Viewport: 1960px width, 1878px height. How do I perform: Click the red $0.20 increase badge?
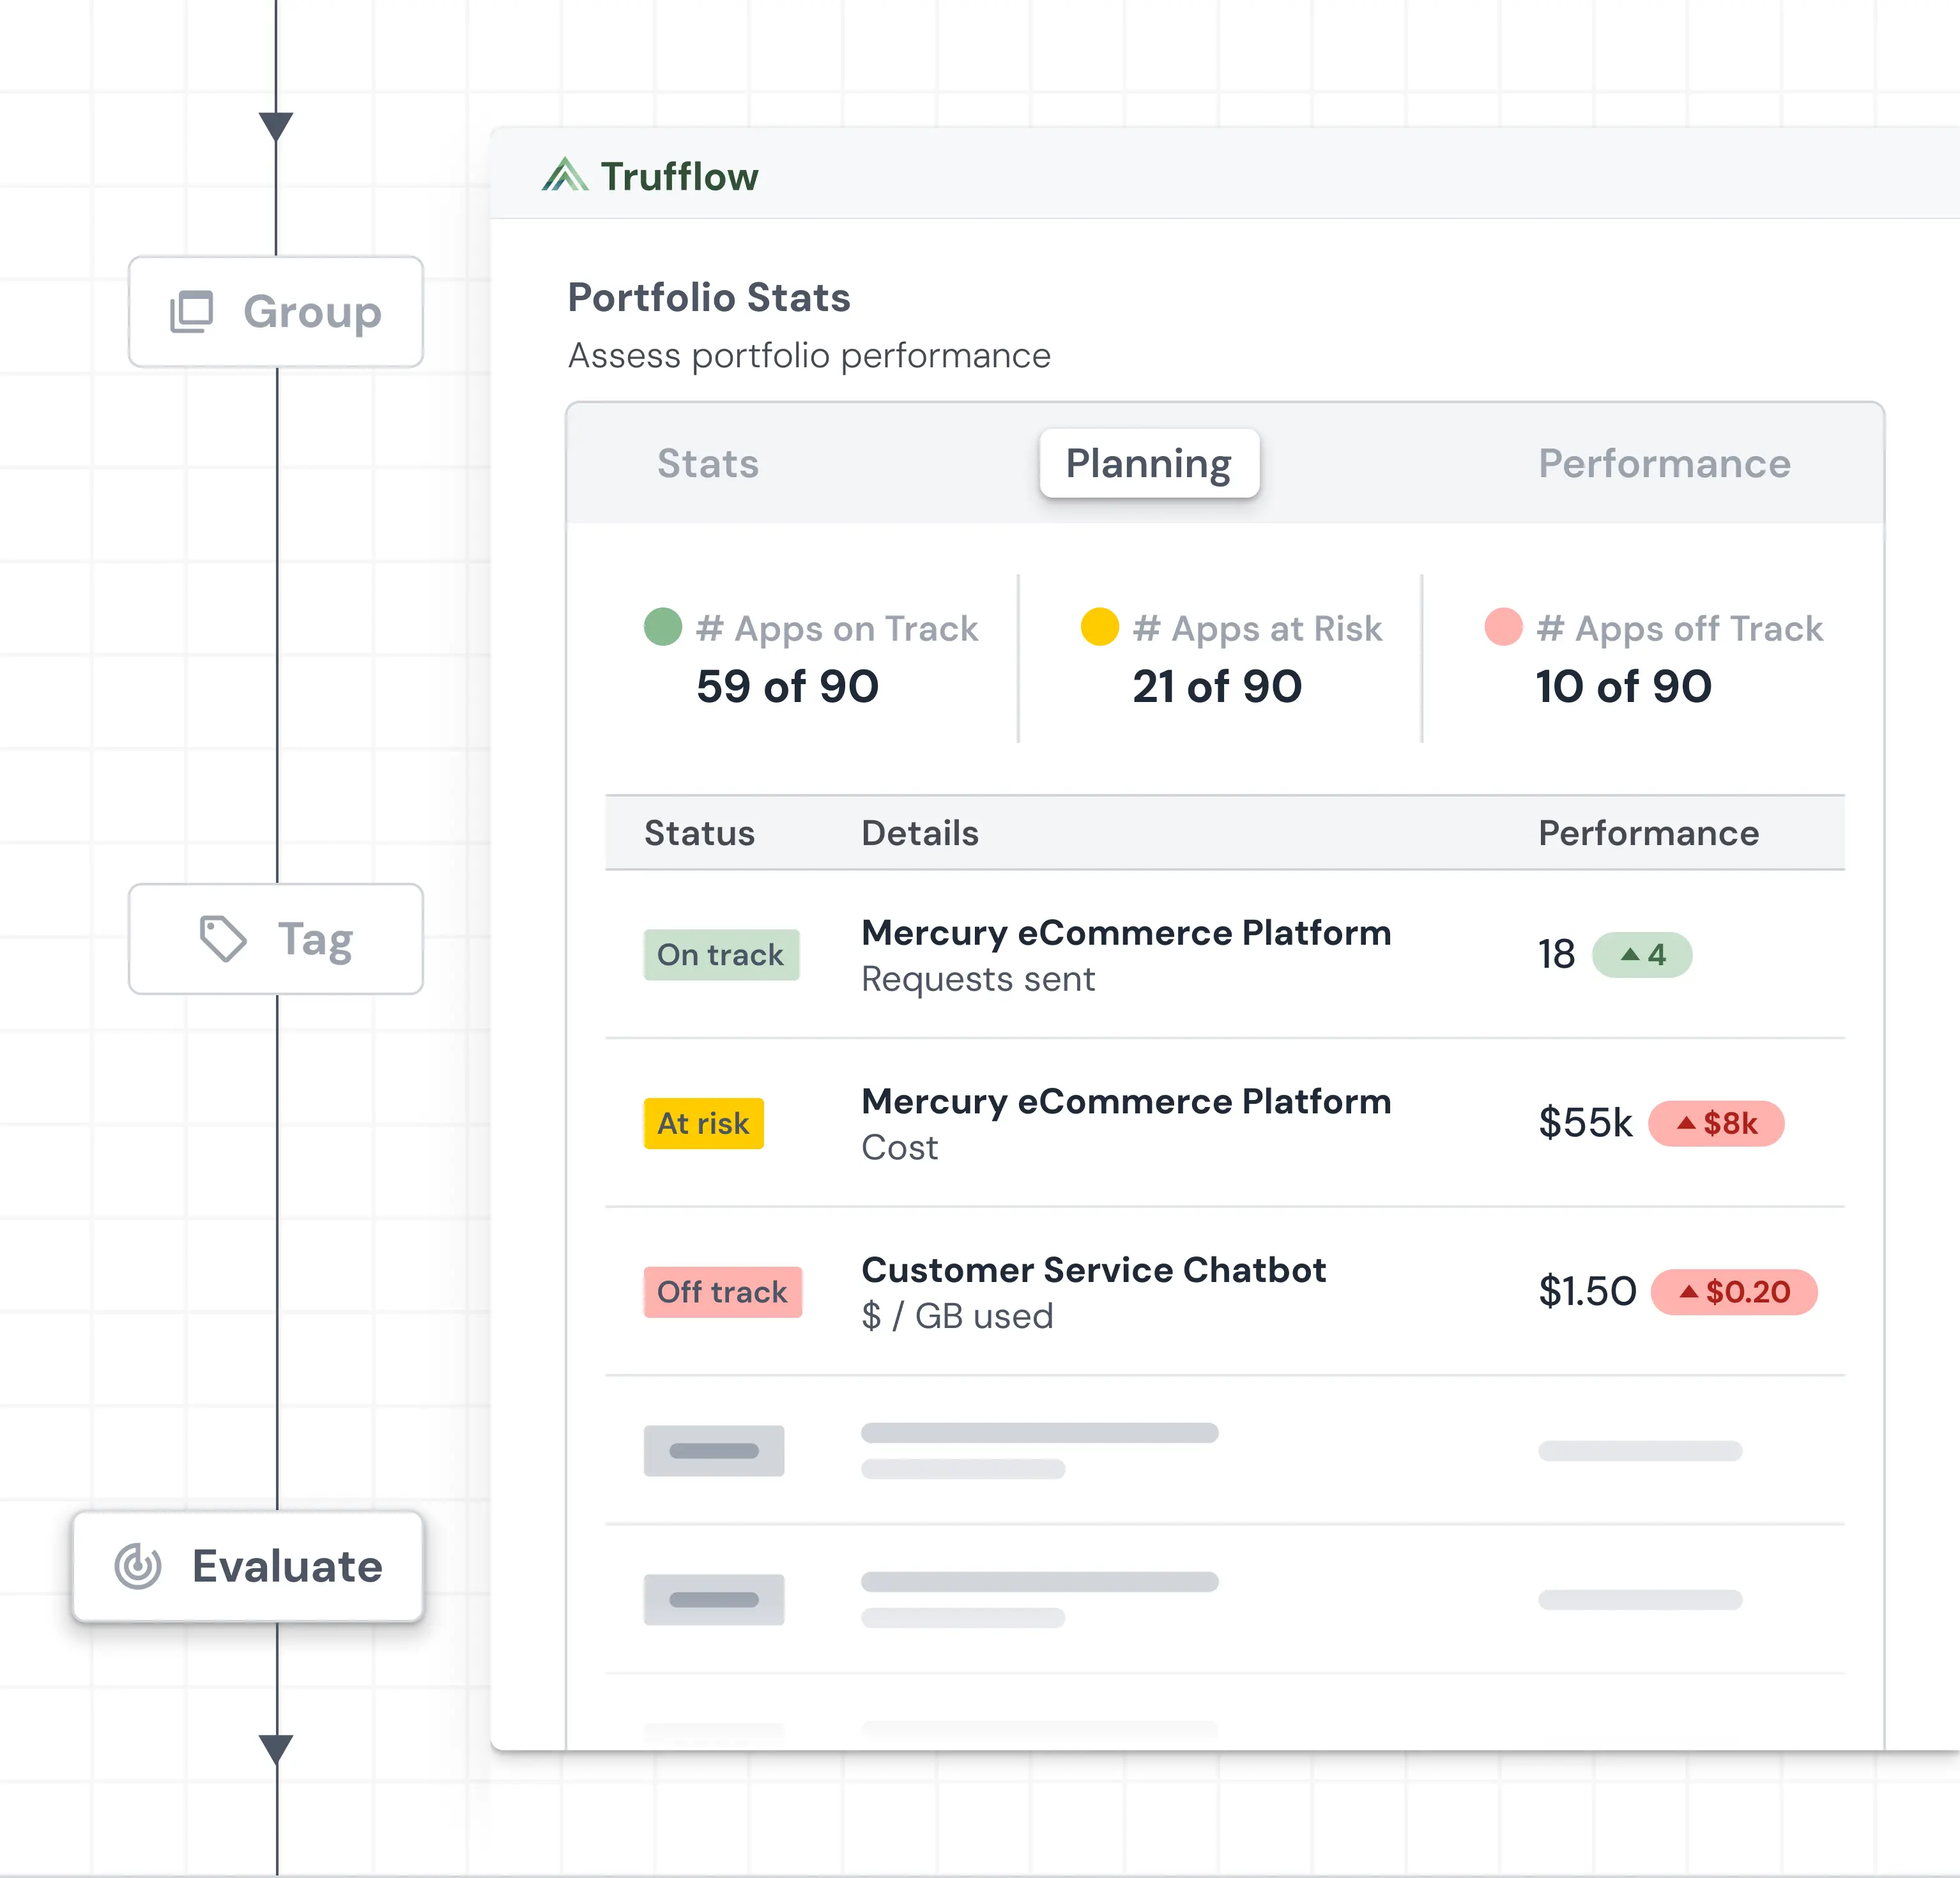(1733, 1292)
